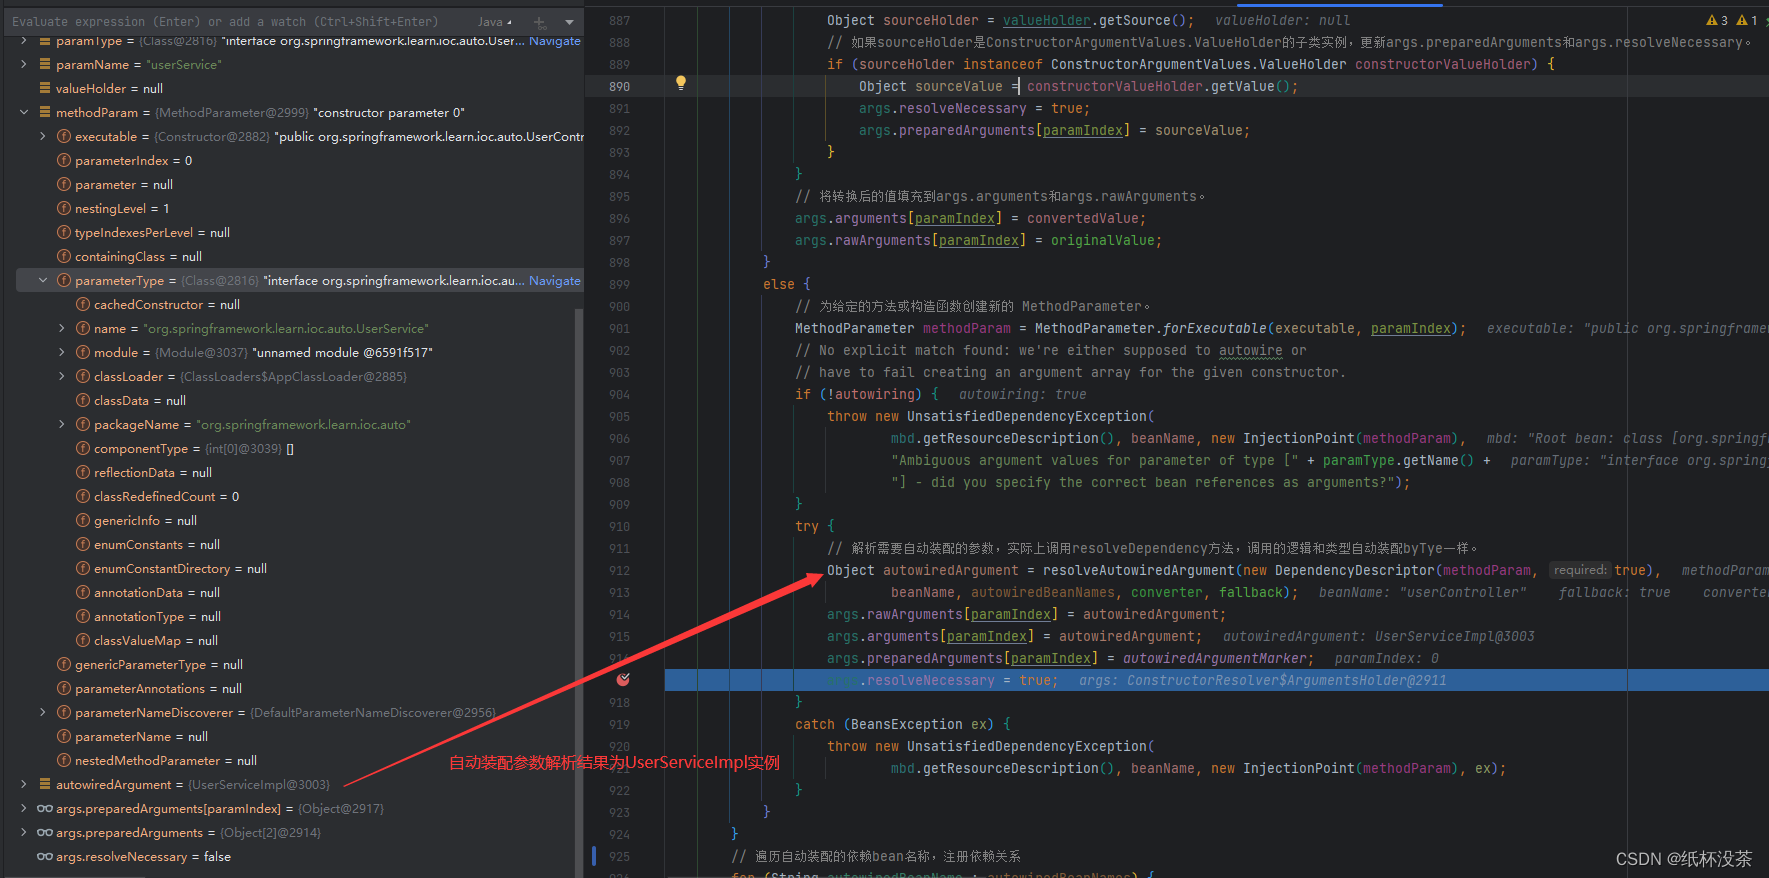
Task: Click Navigate link on paramType row
Action: [x=554, y=41]
